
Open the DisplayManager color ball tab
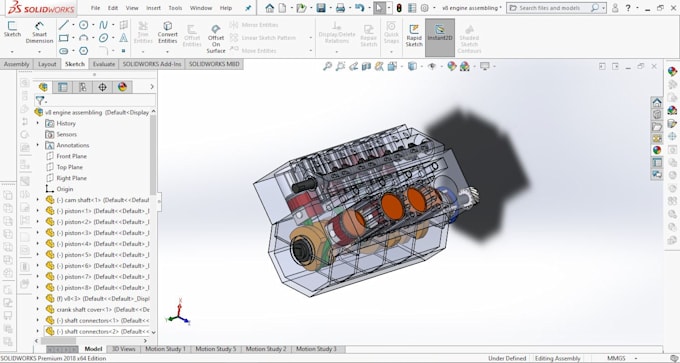tap(122, 87)
